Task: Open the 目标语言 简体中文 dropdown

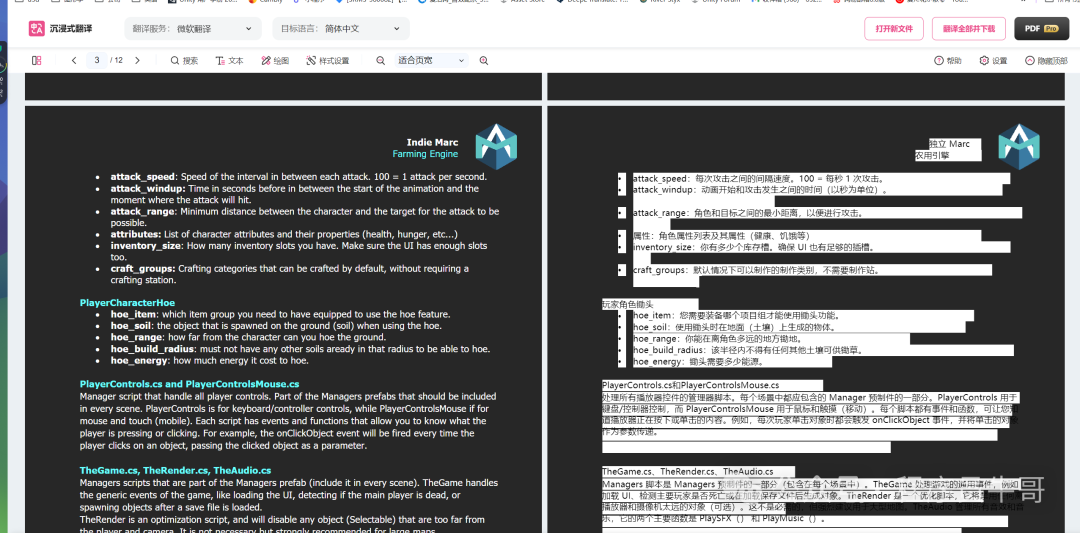Action: (341, 29)
